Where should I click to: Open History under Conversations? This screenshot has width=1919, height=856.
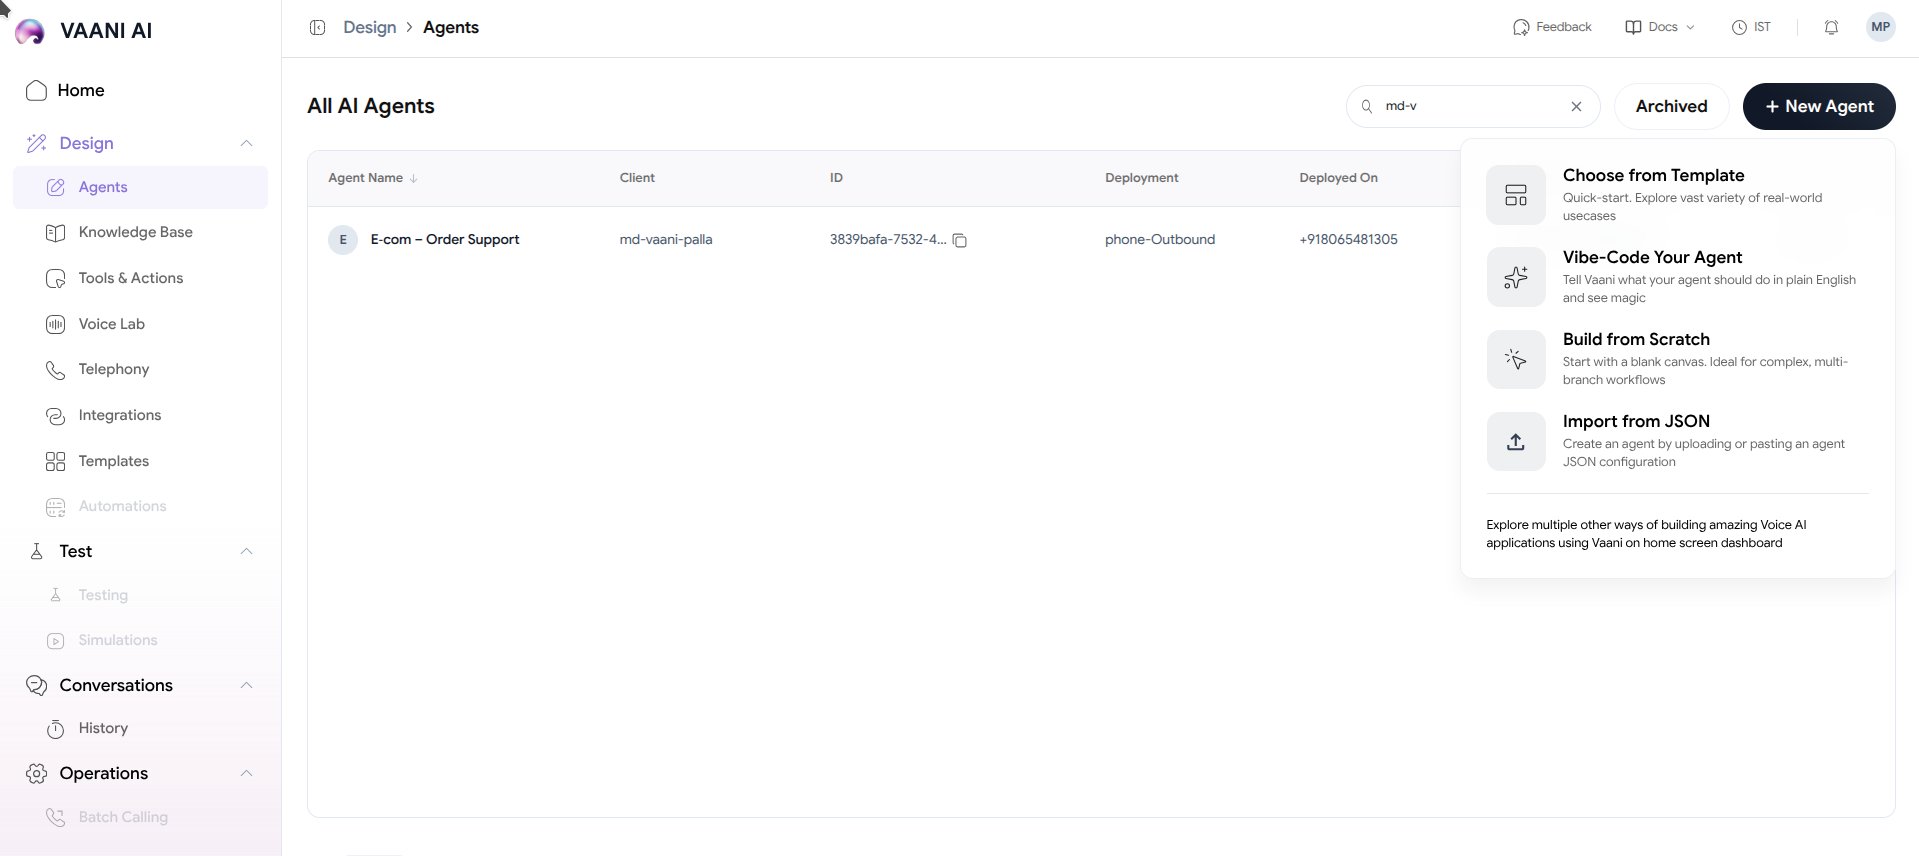[140, 728]
